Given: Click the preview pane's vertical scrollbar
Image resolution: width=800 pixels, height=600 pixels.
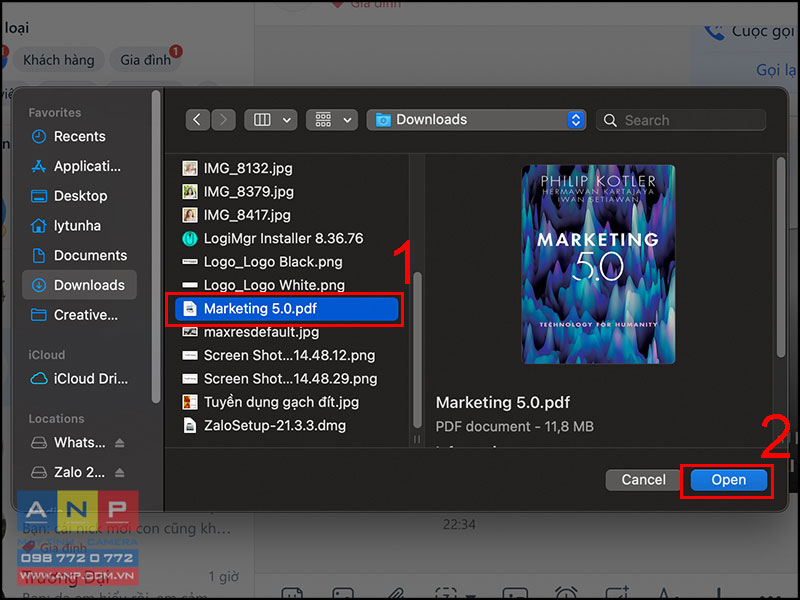Looking at the screenshot, I should pyautogui.click(x=781, y=258).
